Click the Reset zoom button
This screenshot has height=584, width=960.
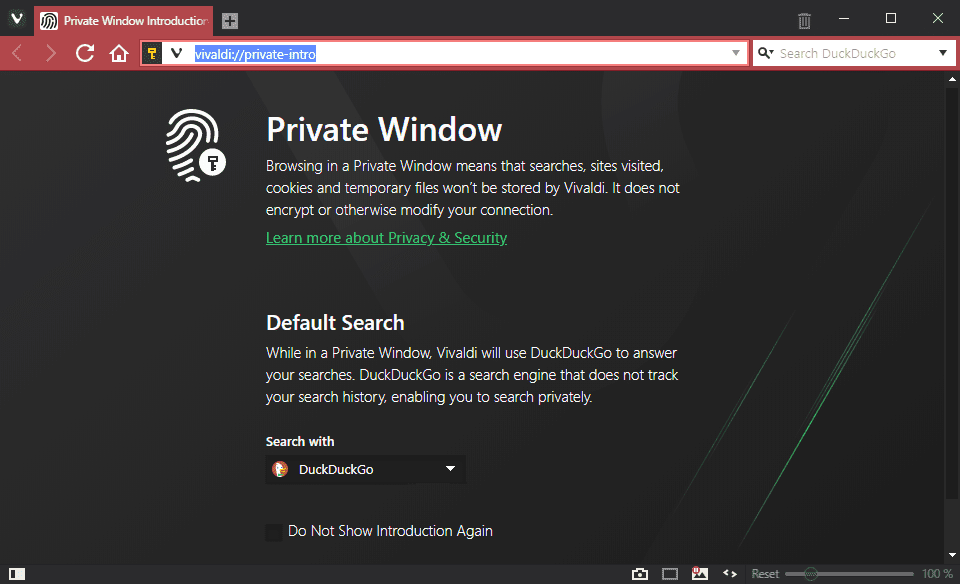pyautogui.click(x=765, y=574)
